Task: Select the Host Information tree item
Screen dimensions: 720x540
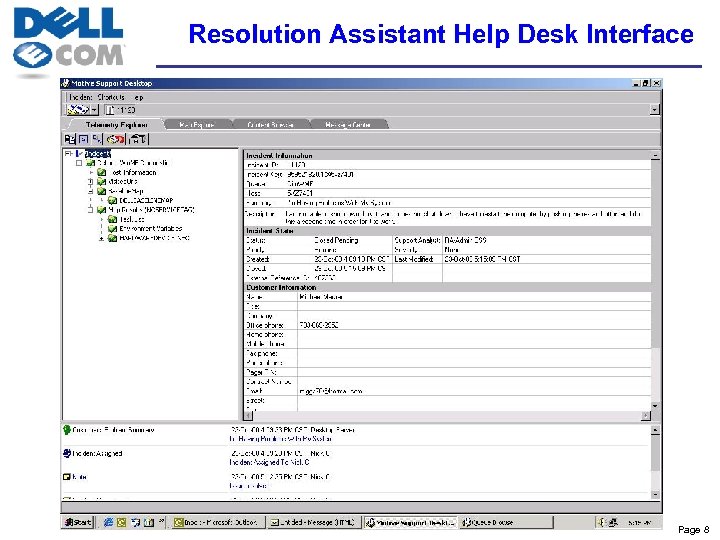Action: coord(134,173)
